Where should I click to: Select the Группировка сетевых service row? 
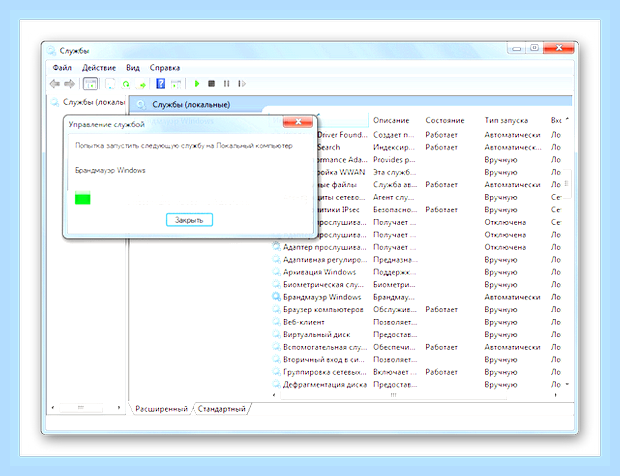418,372
